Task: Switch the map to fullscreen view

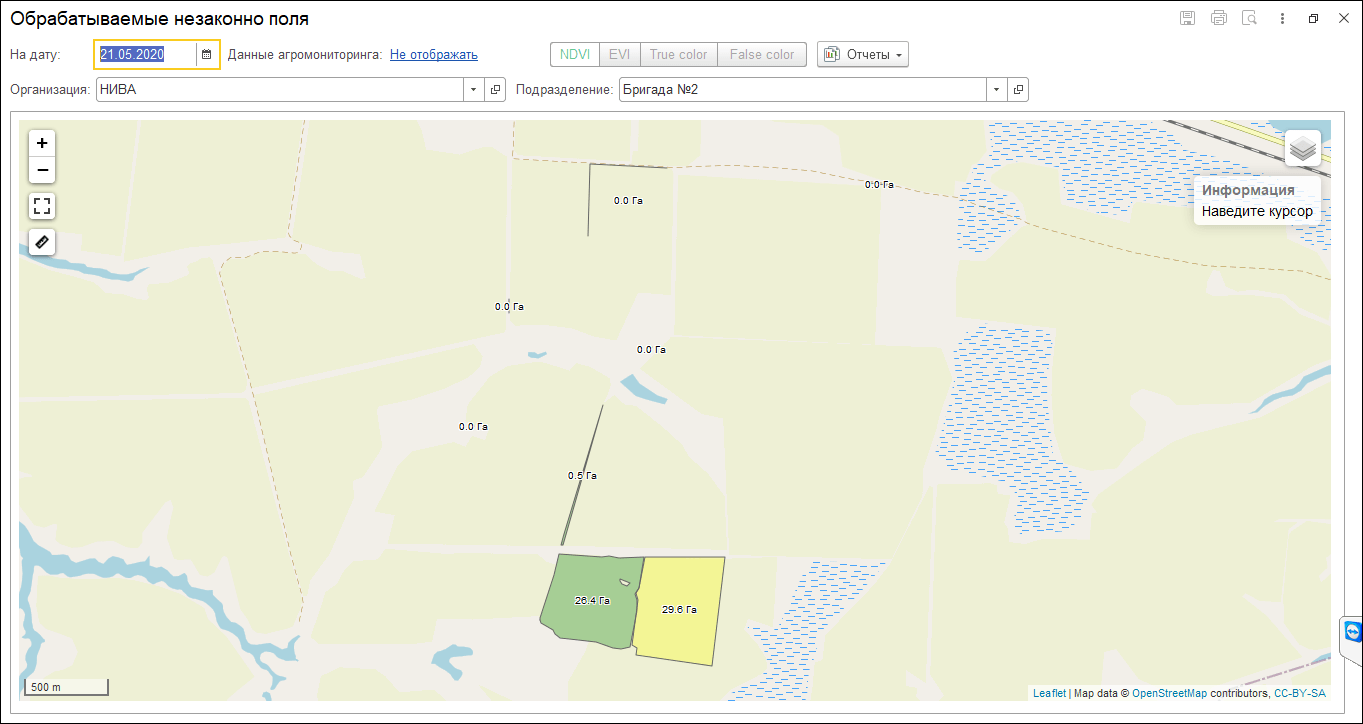Action: 42,207
